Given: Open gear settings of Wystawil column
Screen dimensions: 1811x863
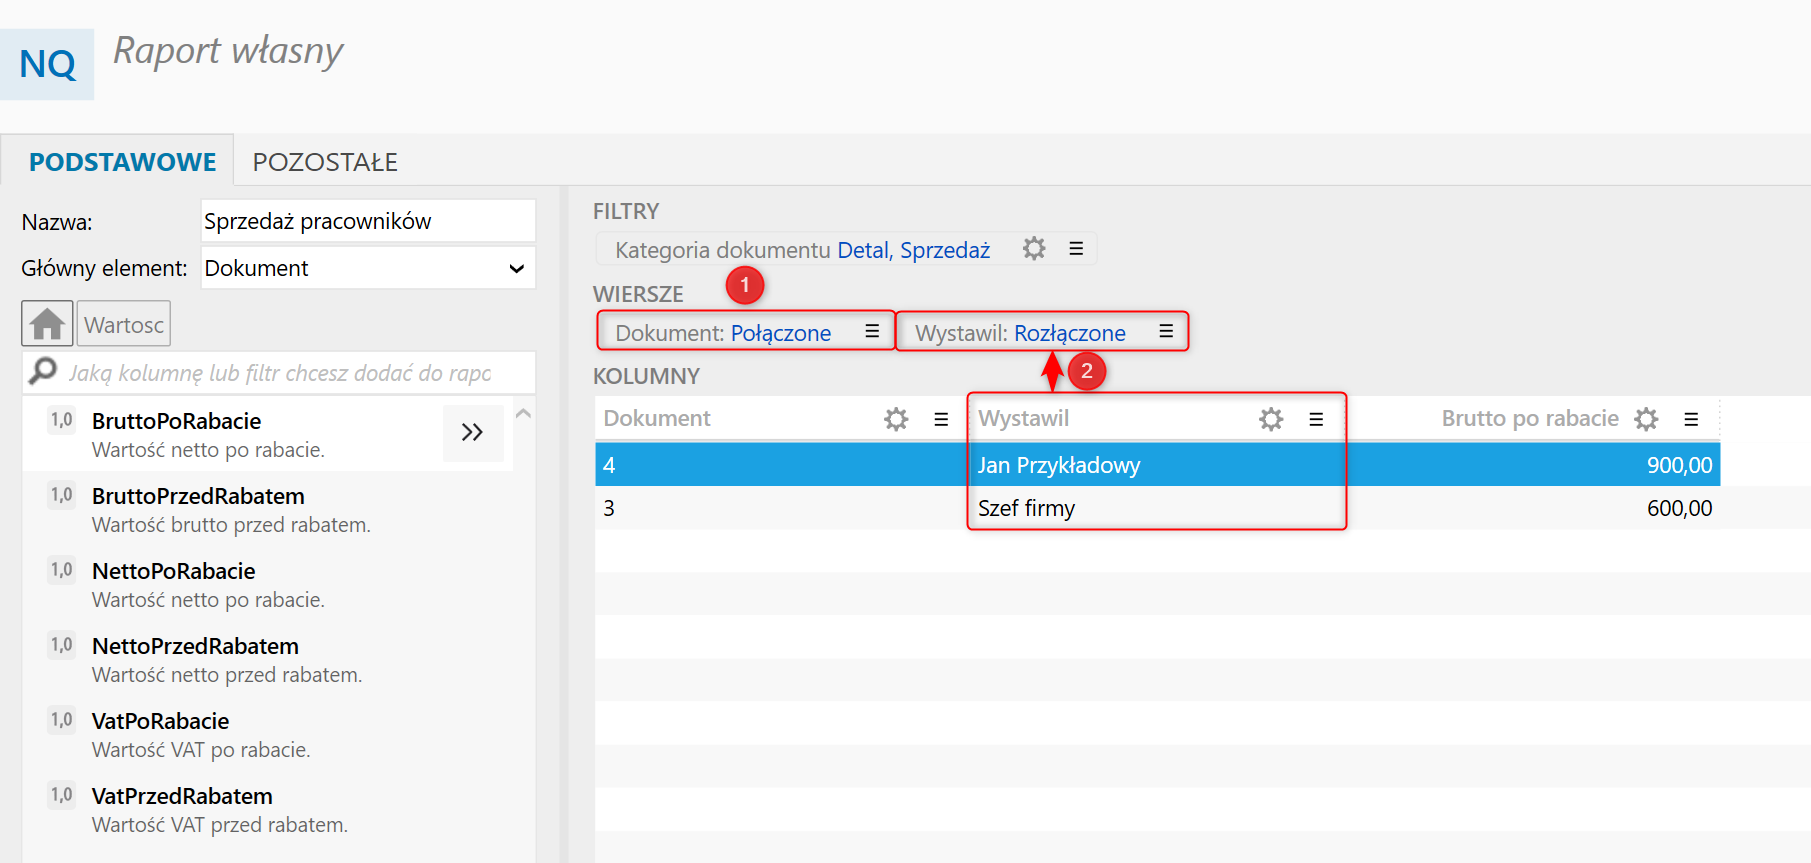Looking at the screenshot, I should point(1271,419).
